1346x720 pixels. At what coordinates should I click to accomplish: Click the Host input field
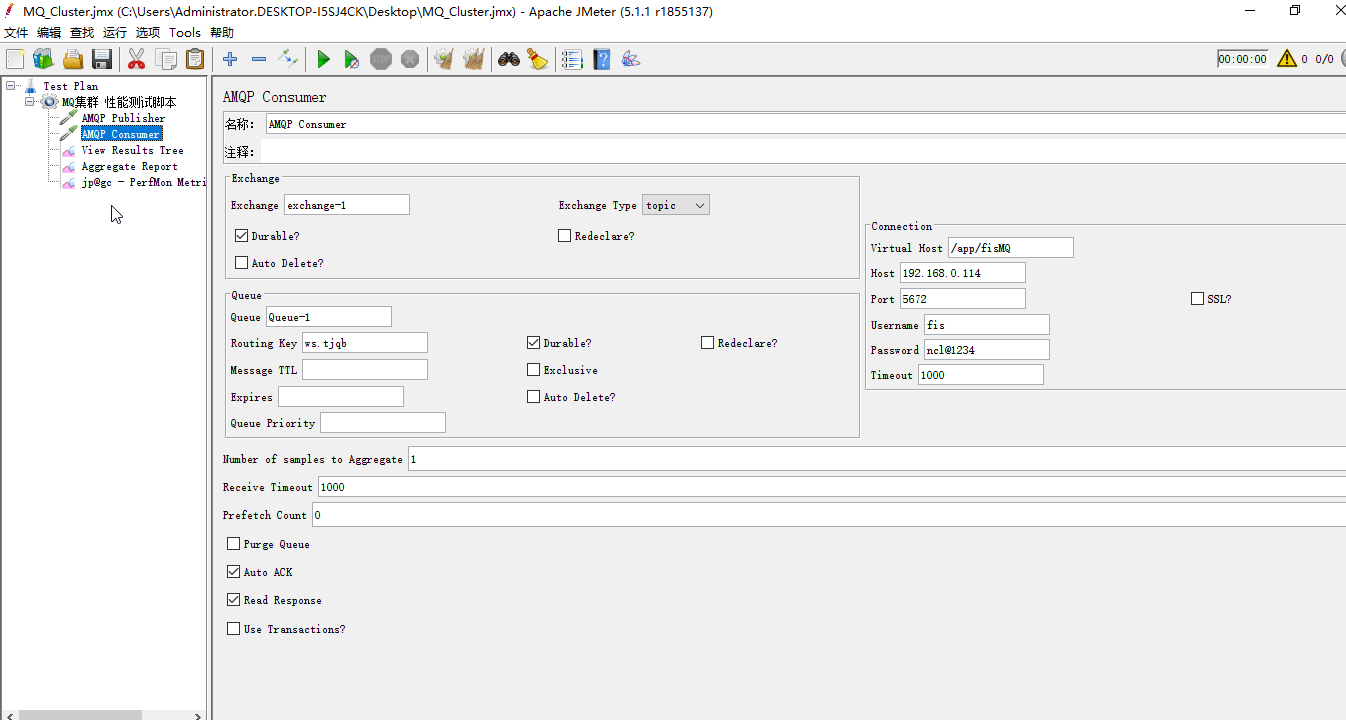[x=963, y=273]
